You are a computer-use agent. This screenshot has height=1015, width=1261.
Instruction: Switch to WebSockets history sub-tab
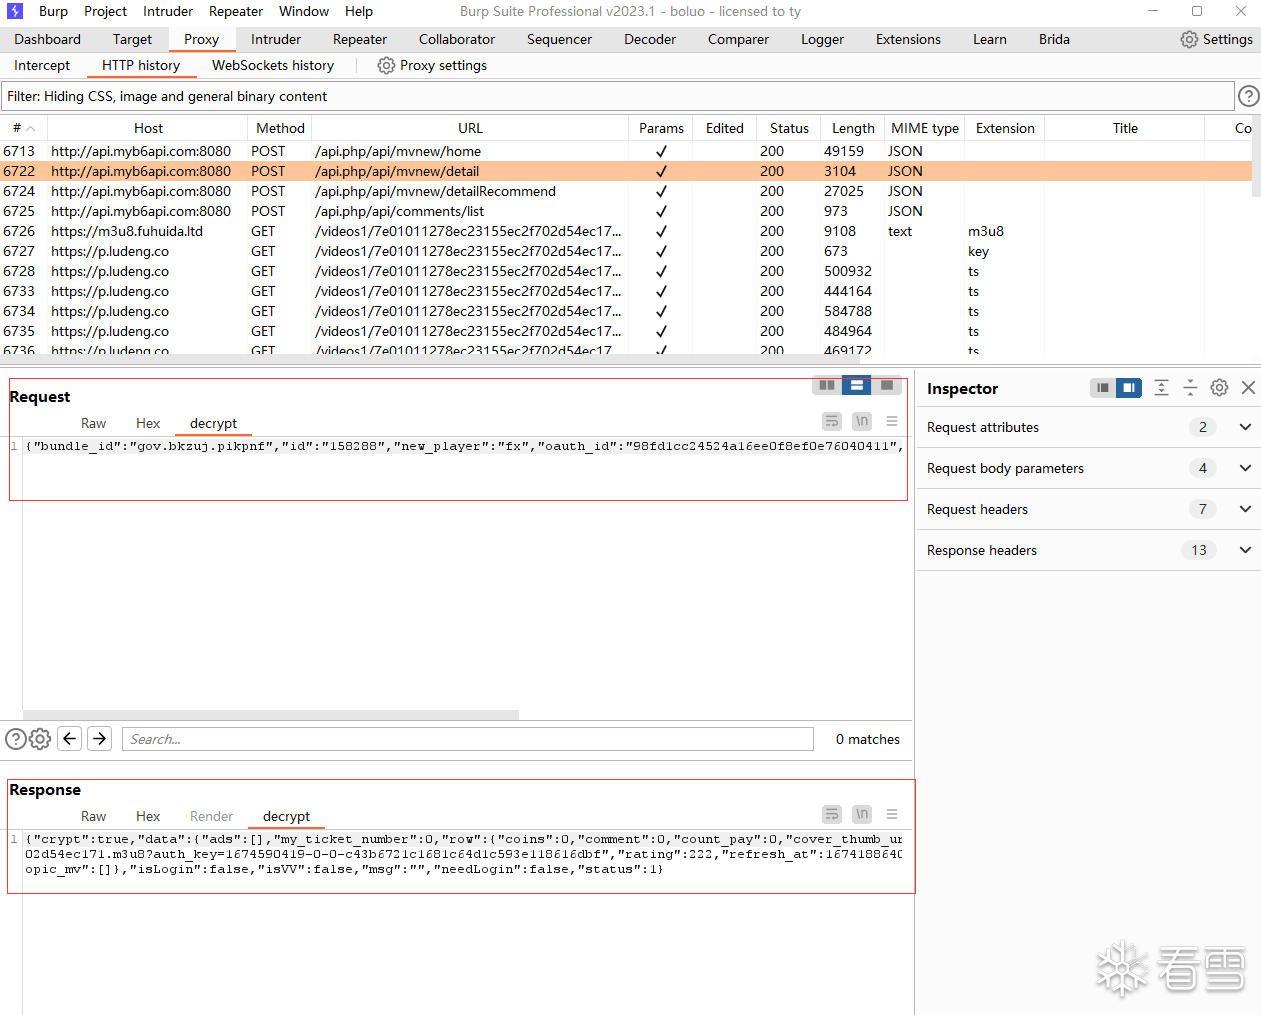(x=273, y=65)
